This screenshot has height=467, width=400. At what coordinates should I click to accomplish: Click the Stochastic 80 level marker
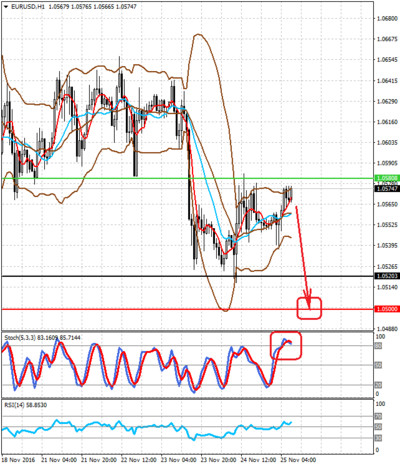pos(378,346)
